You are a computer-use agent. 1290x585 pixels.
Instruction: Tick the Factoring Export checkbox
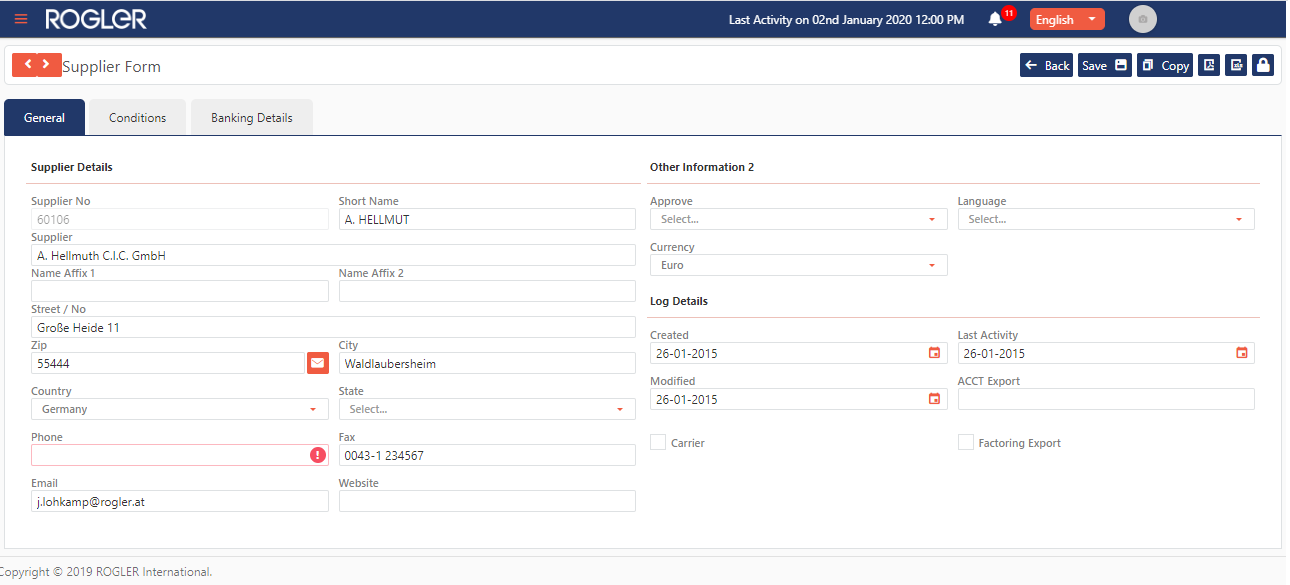[x=965, y=442]
